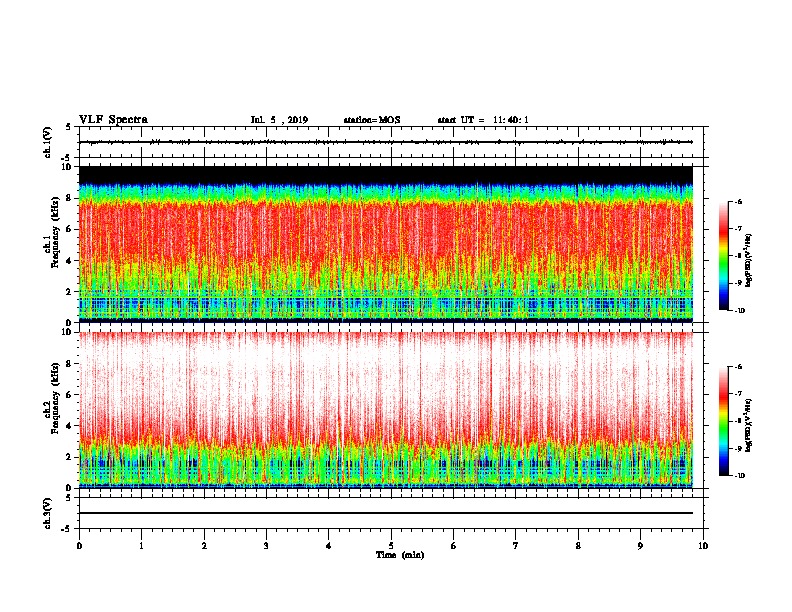The width and height of the screenshot is (792, 612).
Task: Click the "VLF Spectra" plot title
Action: (113, 120)
